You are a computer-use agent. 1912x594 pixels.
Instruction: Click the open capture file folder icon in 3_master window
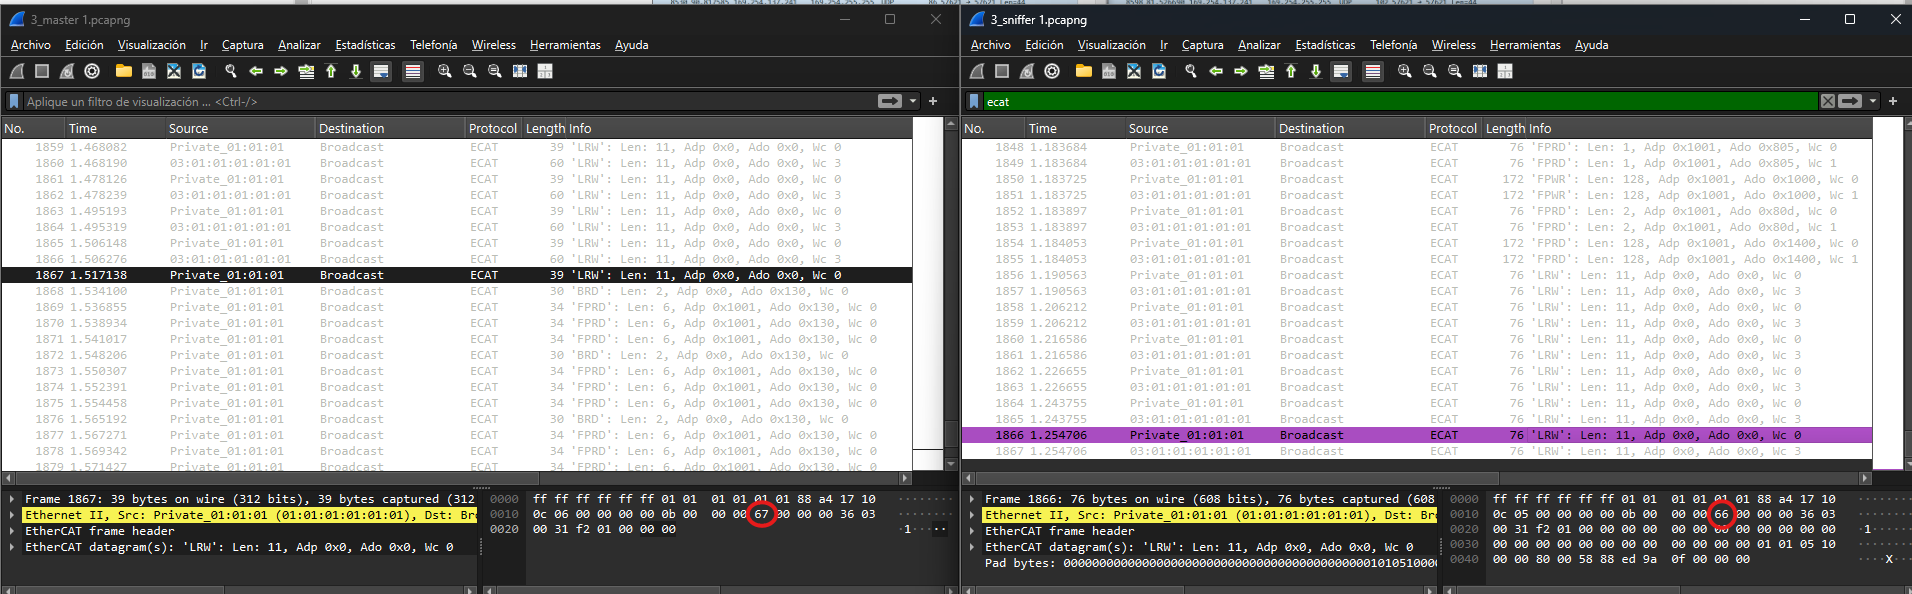pyautogui.click(x=124, y=71)
